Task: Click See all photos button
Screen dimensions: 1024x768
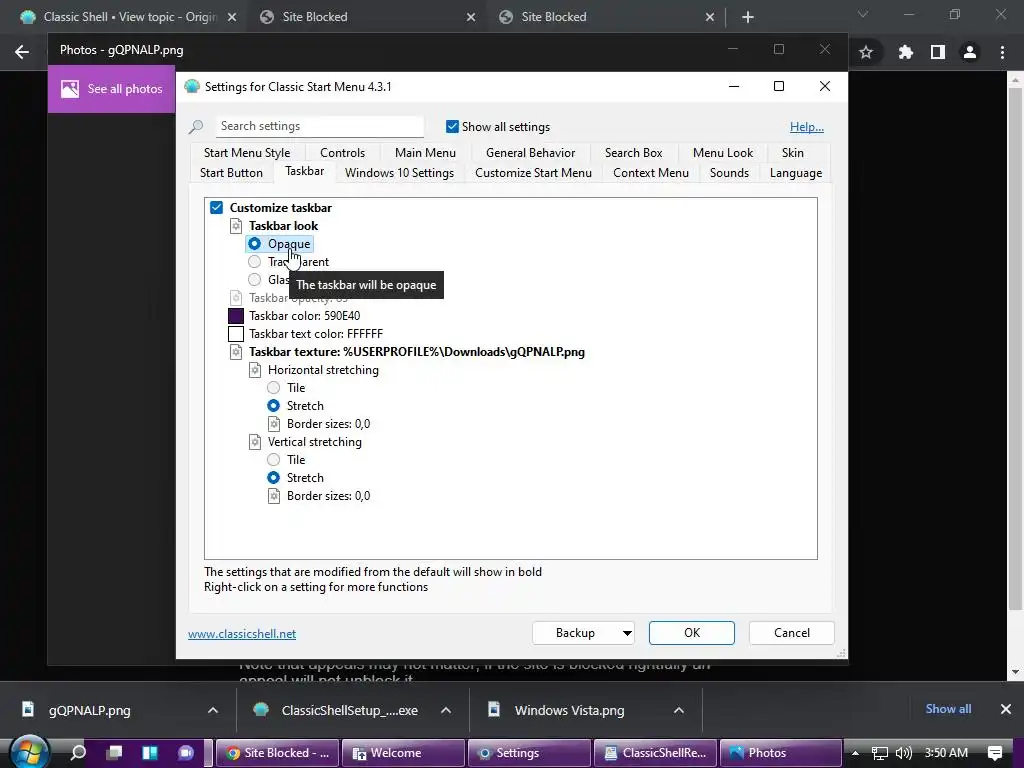Action: click(x=112, y=89)
